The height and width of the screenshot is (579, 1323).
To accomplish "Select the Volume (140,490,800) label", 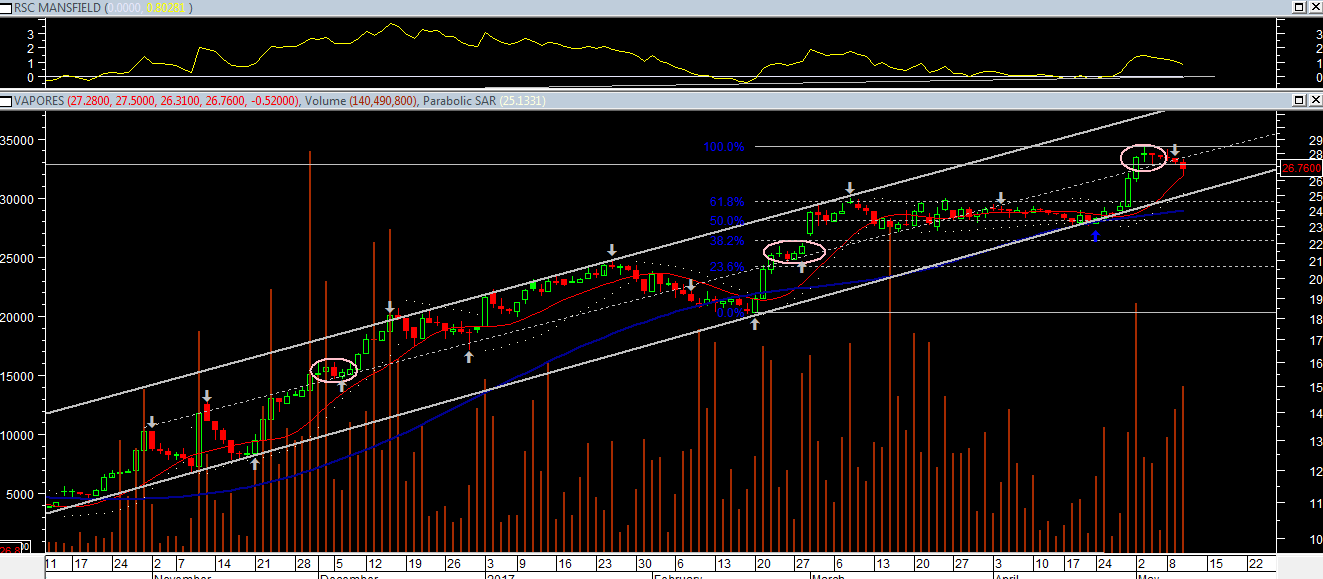I will (361, 101).
